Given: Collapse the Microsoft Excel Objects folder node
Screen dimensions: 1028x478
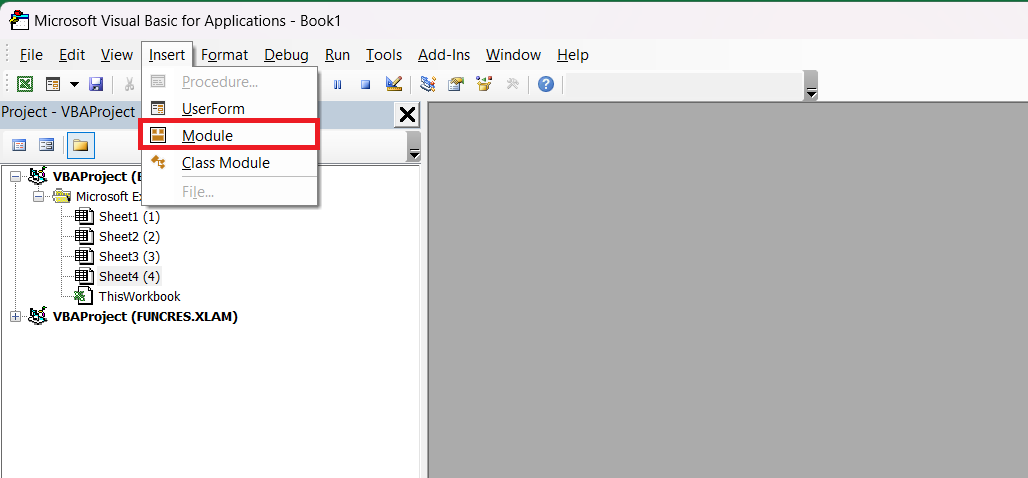Looking at the screenshot, I should pos(39,196).
